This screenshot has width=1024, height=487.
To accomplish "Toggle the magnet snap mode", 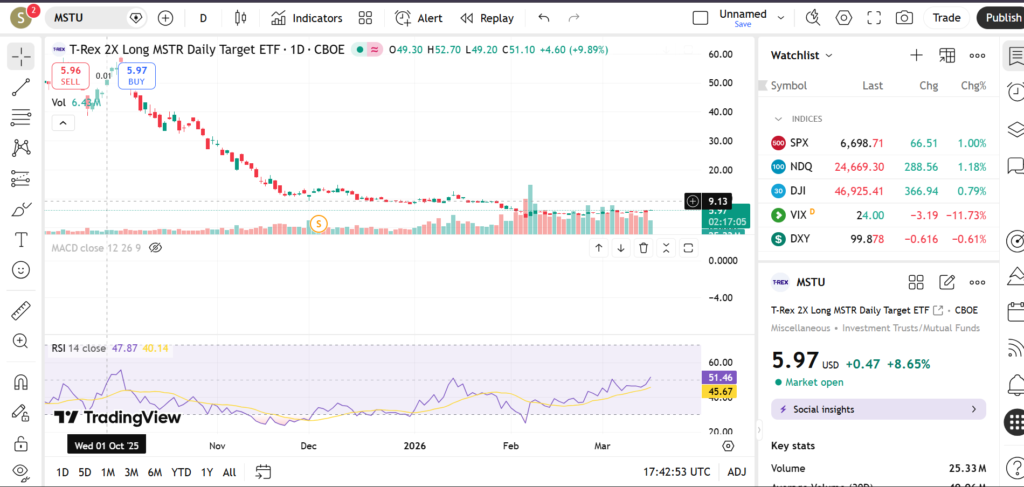I will pos(20,382).
